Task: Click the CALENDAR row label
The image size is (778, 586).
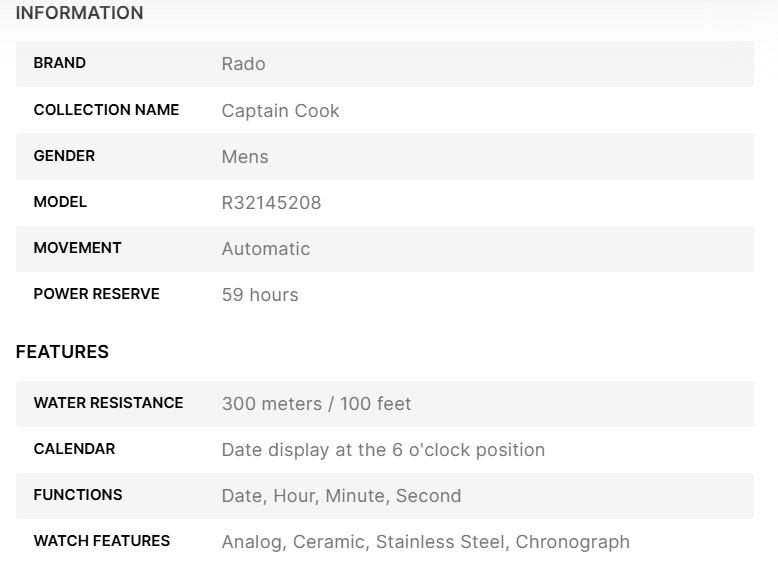Action: coord(74,449)
